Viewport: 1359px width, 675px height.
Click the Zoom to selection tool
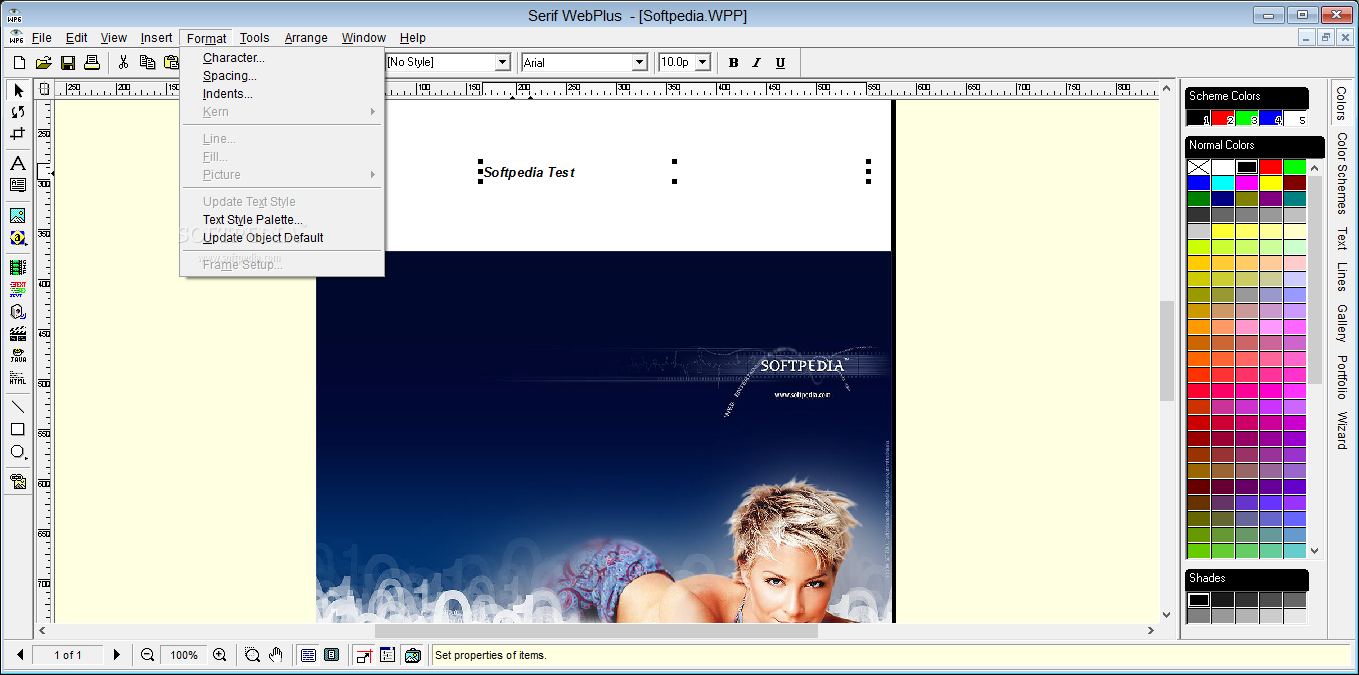click(x=252, y=655)
